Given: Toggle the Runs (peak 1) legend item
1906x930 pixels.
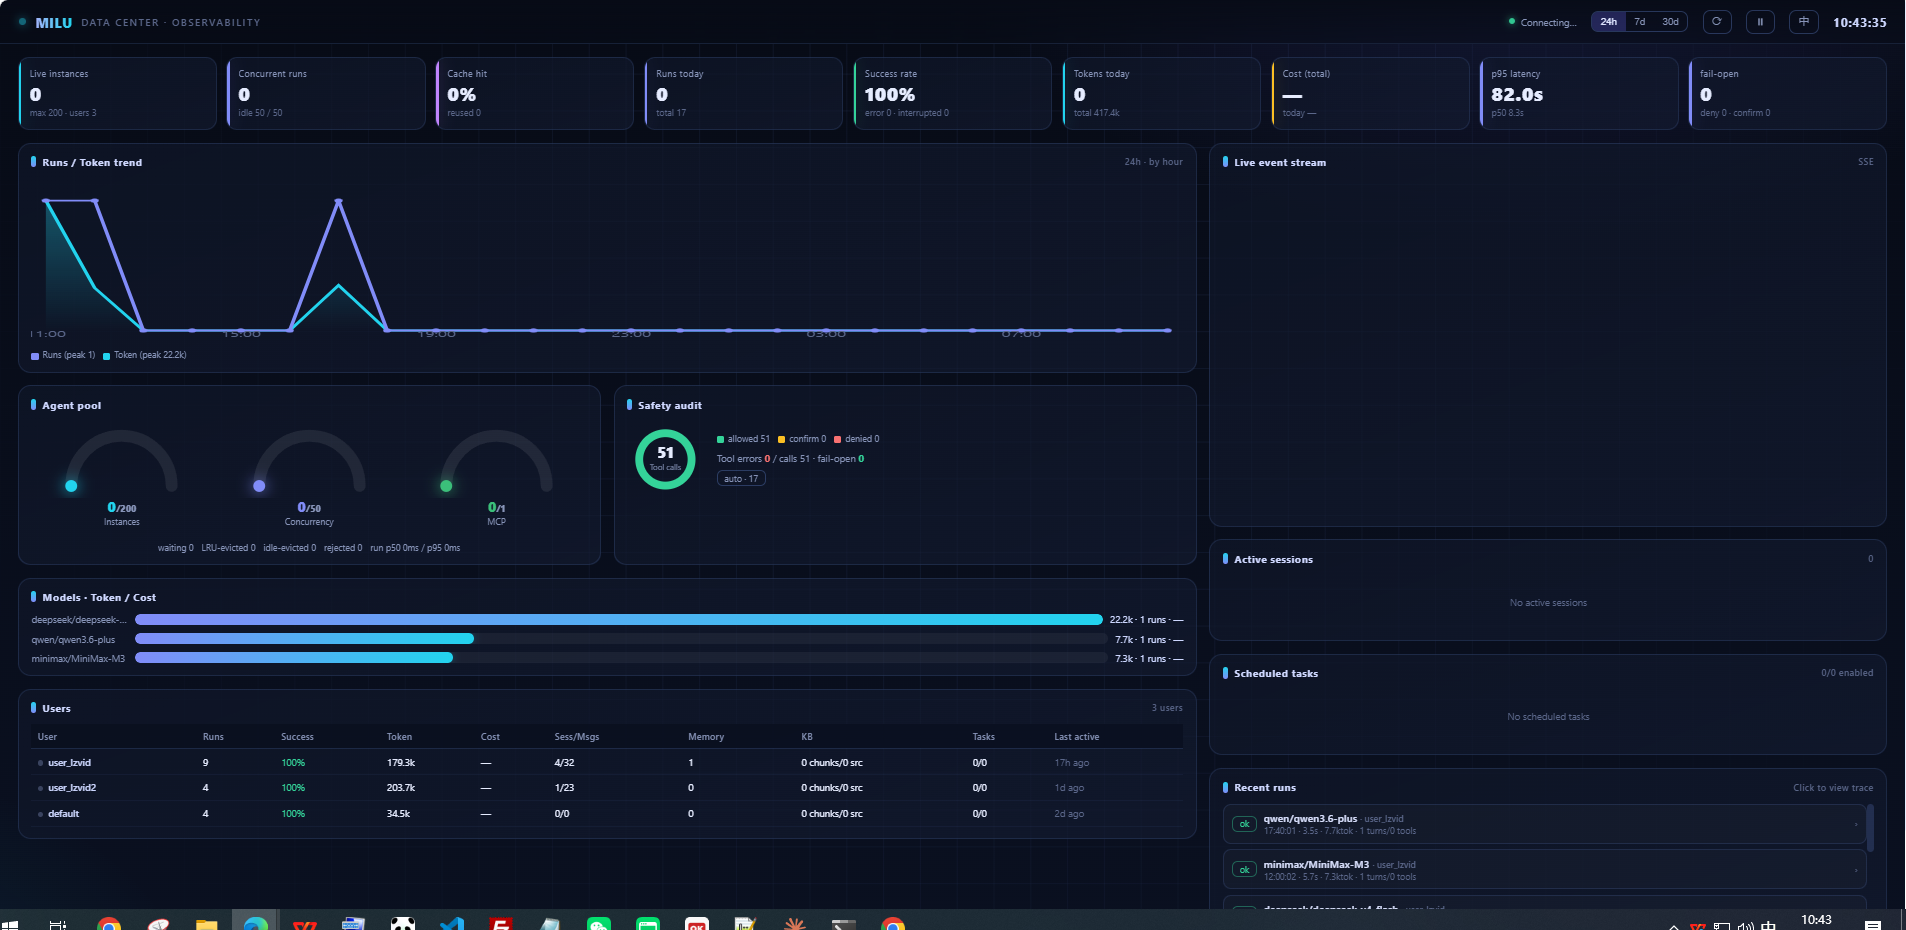Looking at the screenshot, I should (x=63, y=355).
